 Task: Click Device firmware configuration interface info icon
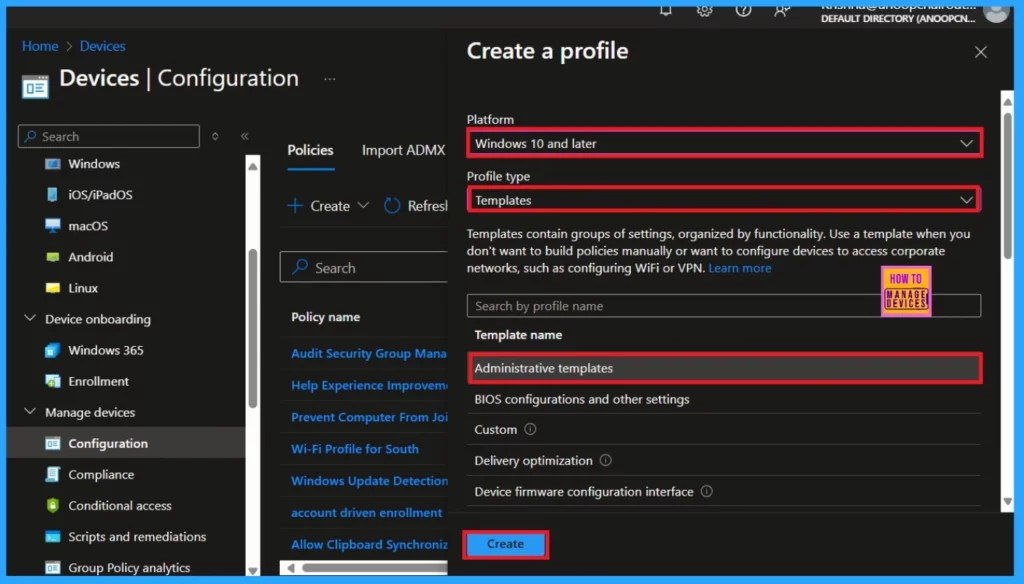click(x=707, y=491)
